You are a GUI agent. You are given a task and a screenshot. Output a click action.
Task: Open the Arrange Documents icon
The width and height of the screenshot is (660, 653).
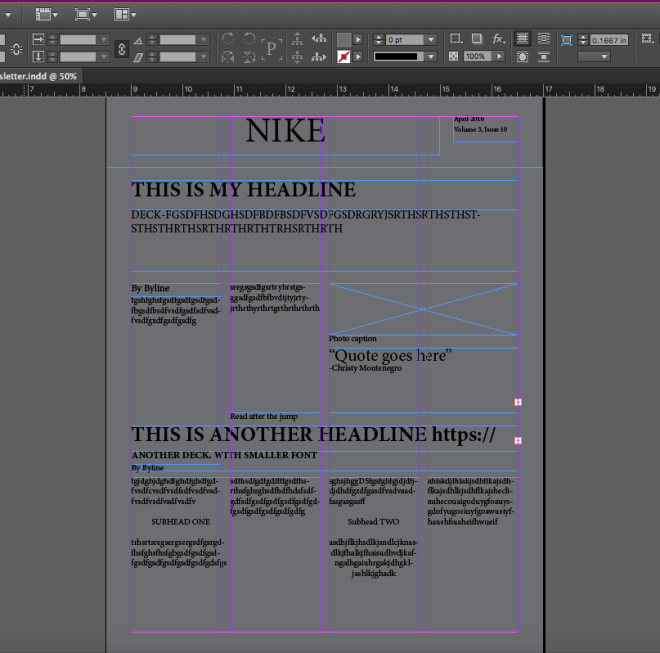(x=125, y=14)
